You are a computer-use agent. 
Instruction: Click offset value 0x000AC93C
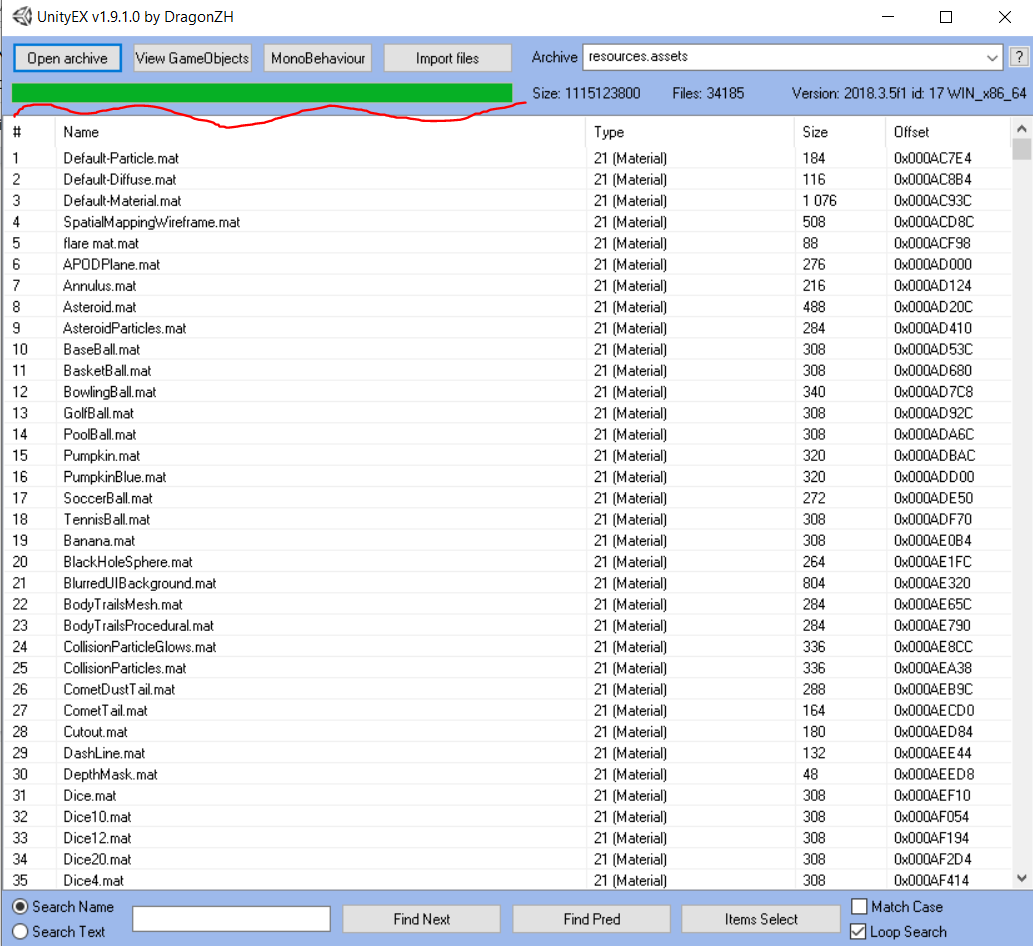pyautogui.click(x=932, y=200)
